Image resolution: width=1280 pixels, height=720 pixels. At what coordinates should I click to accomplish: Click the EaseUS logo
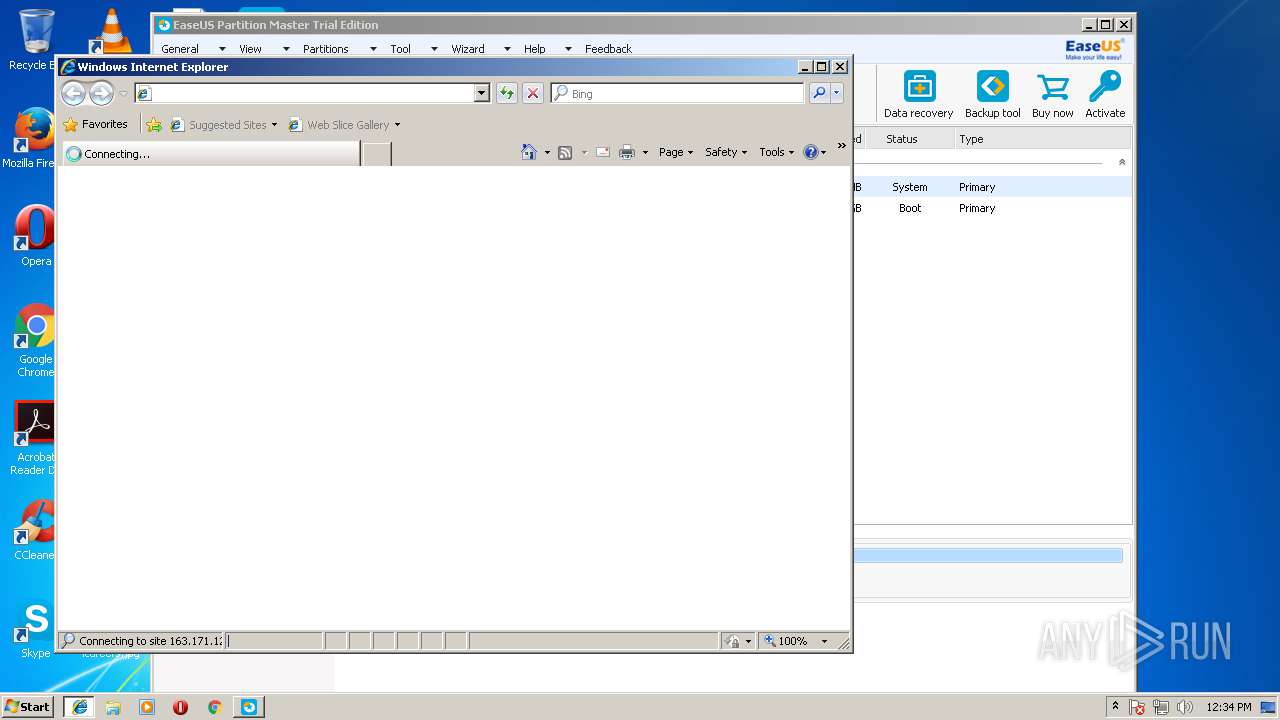click(x=1094, y=49)
